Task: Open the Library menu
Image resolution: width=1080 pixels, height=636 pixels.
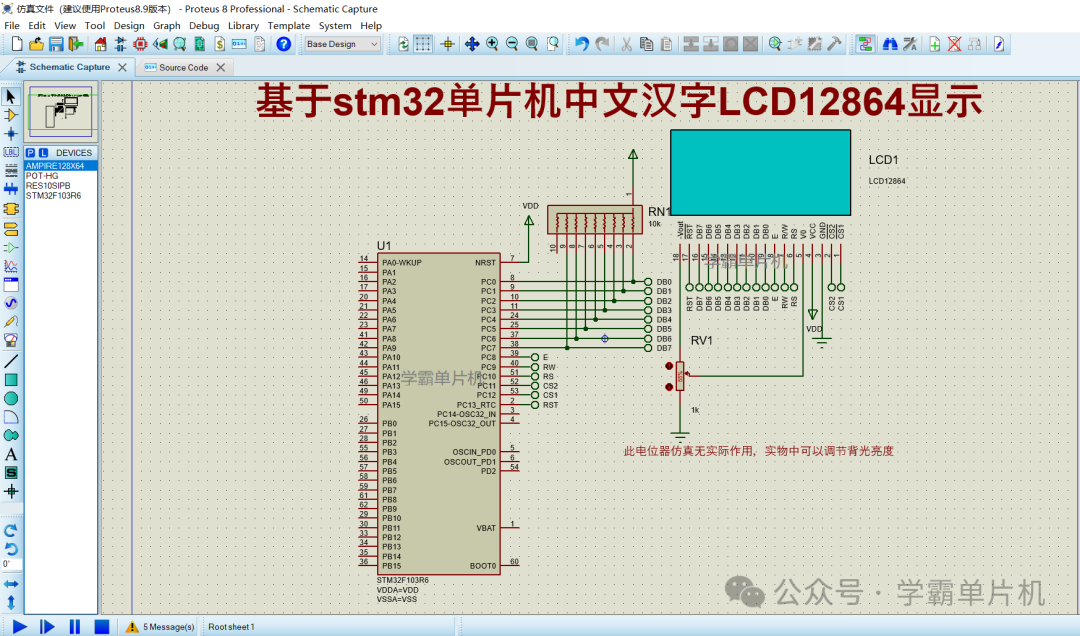Action: (x=243, y=25)
